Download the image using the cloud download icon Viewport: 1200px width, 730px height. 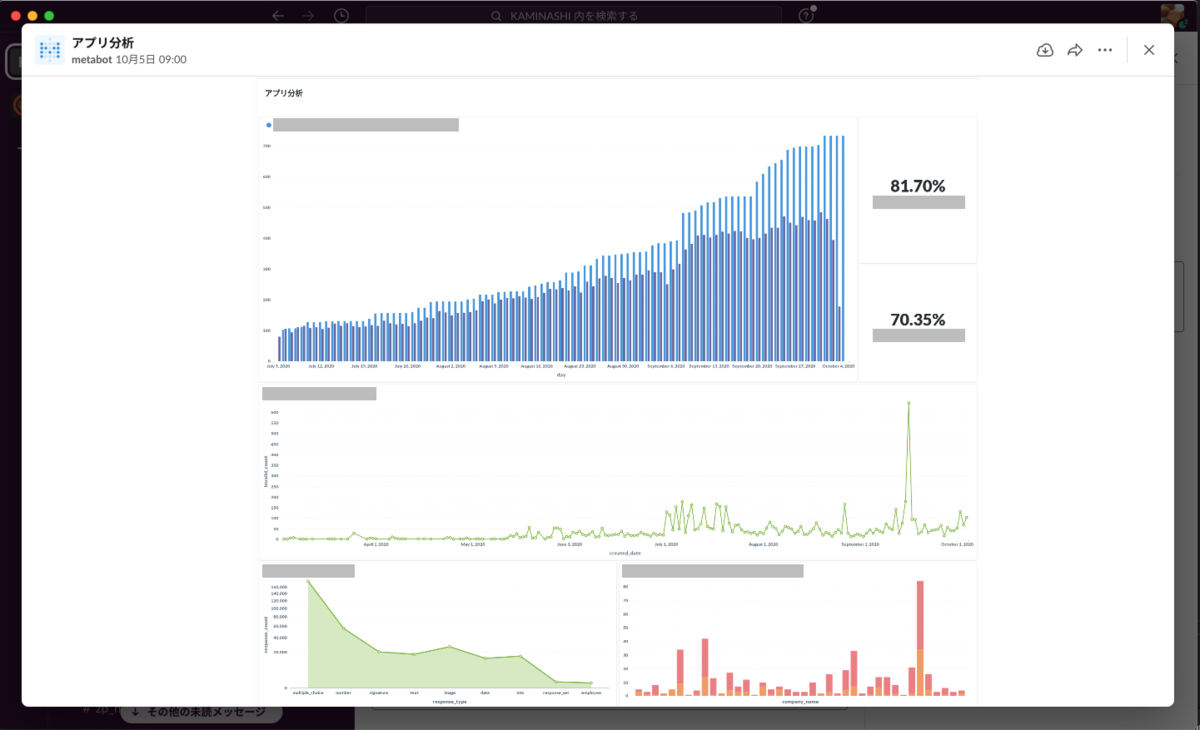[1045, 50]
